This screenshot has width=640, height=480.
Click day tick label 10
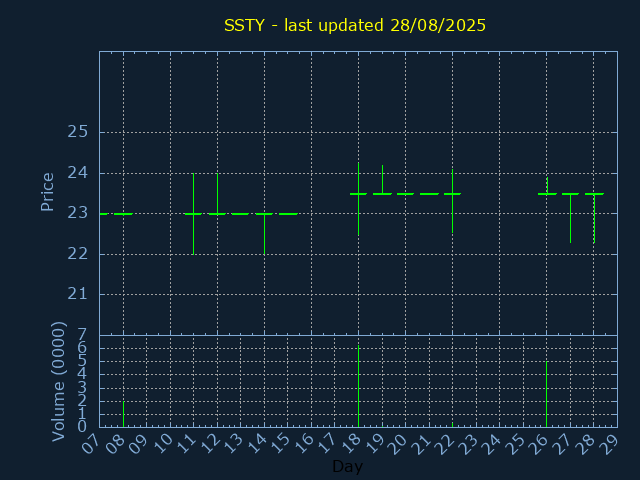[x=163, y=443]
